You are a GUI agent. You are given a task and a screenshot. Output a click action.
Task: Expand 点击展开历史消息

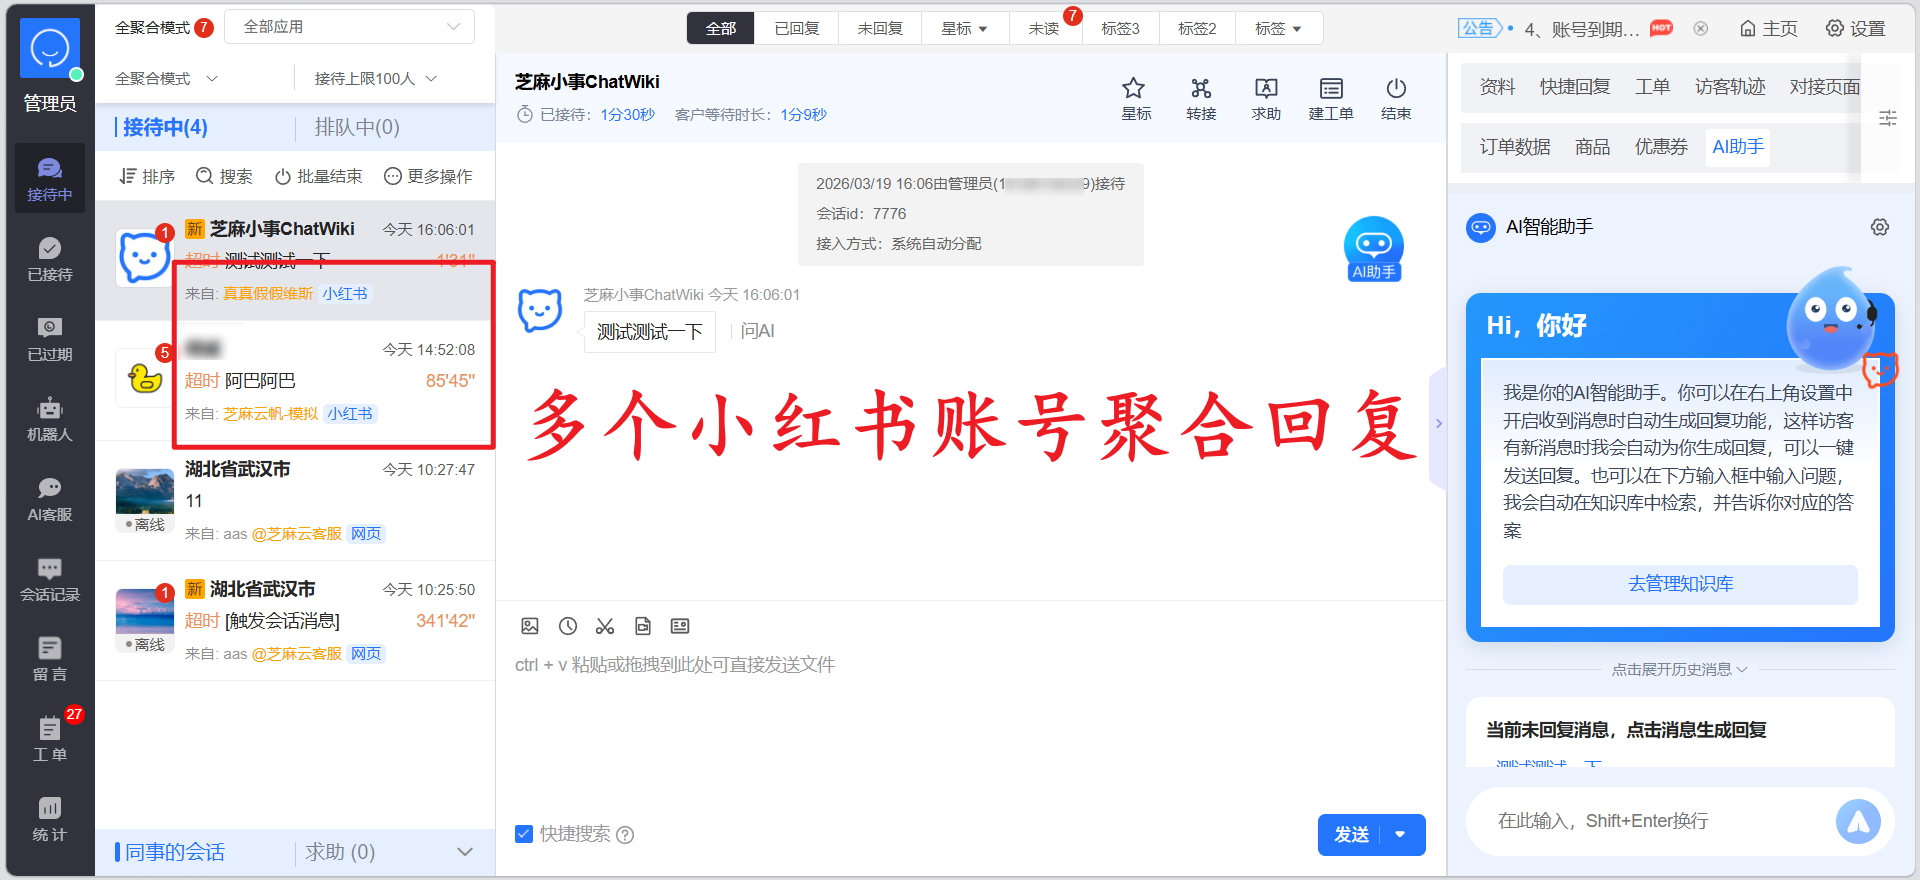(x=1679, y=669)
